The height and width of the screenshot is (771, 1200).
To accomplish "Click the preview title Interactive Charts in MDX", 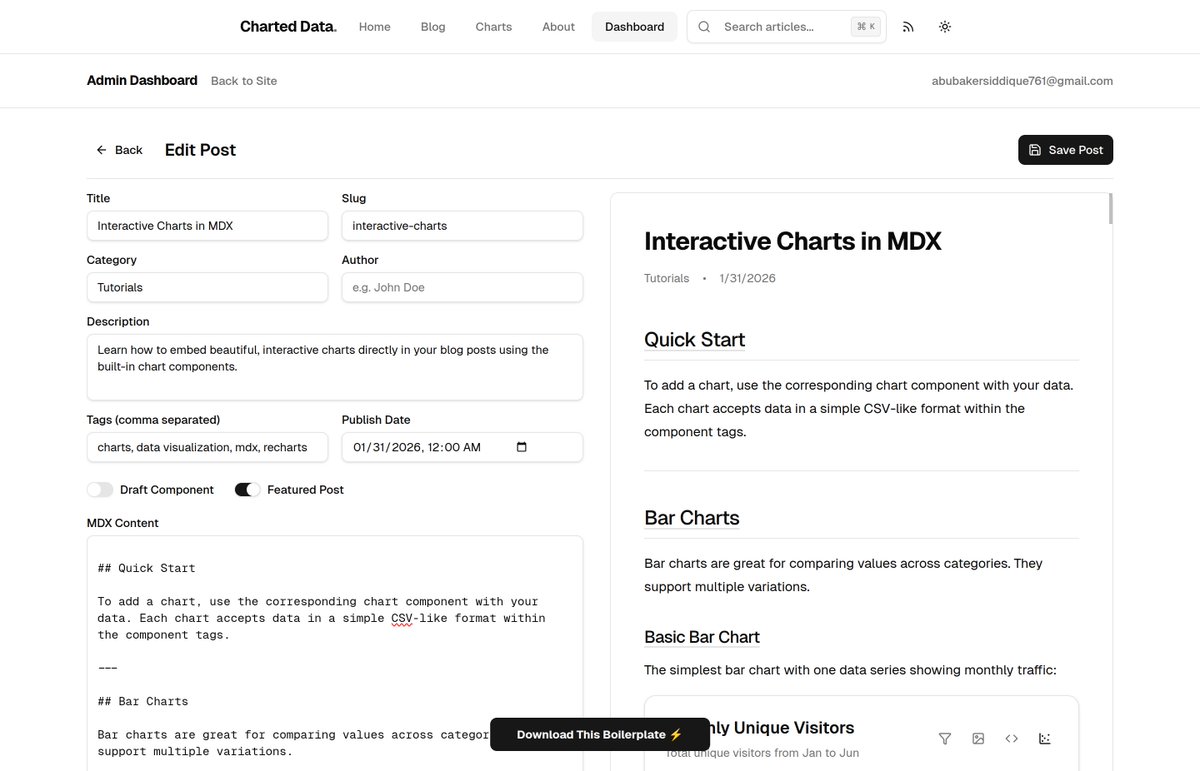I will [x=793, y=241].
